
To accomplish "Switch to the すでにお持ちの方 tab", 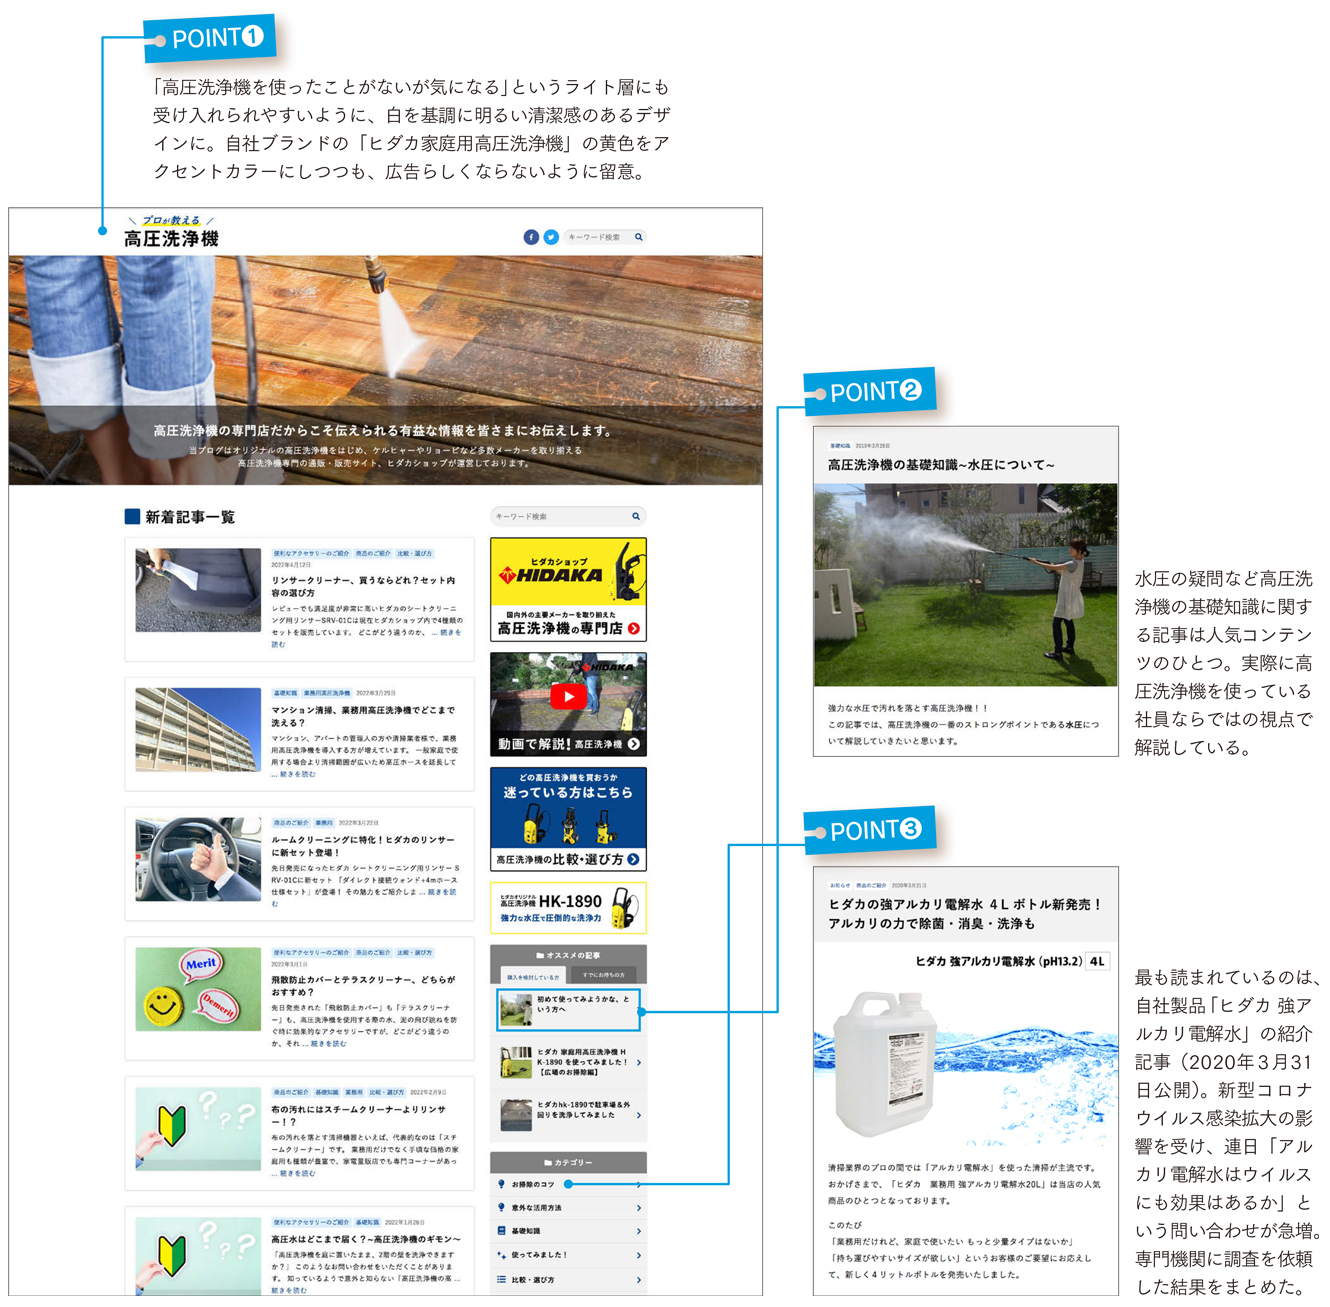I will [x=604, y=975].
